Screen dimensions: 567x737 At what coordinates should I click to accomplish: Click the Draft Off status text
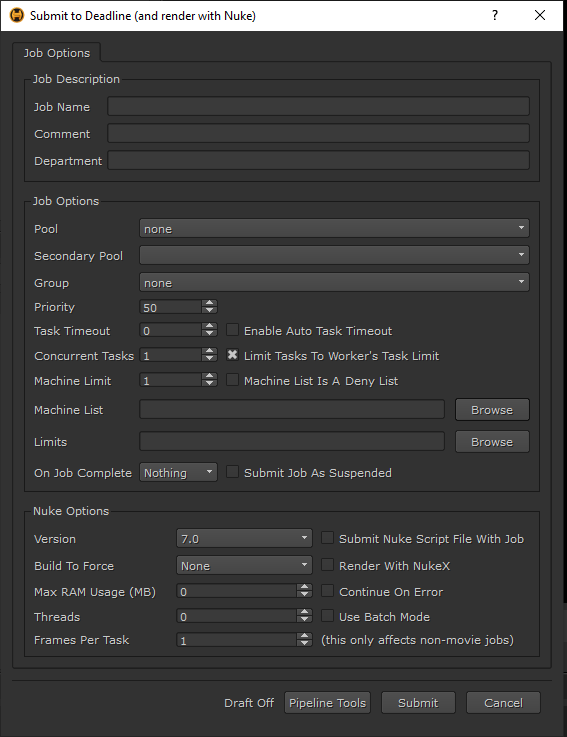tap(249, 703)
